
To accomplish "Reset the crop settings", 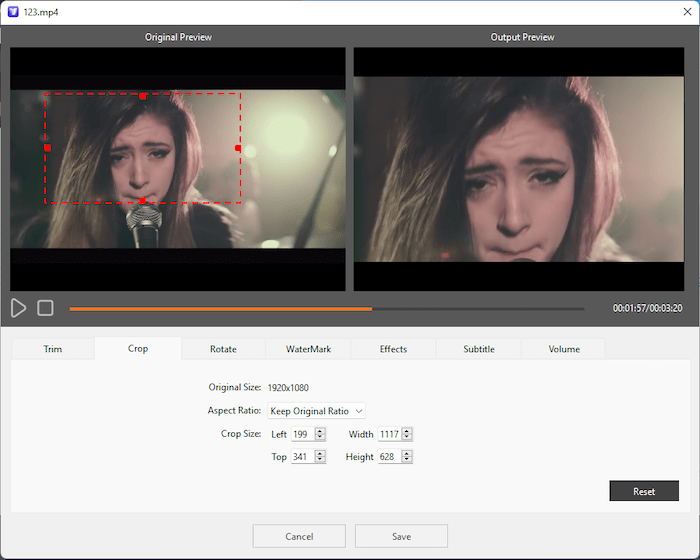I will (x=644, y=491).
